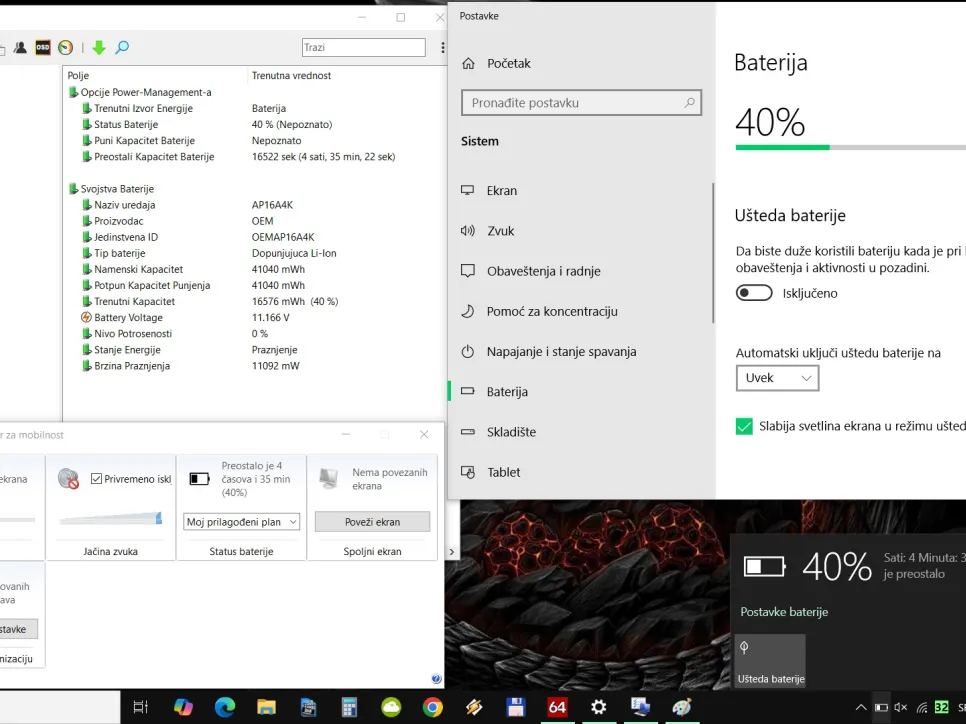
Task: Click the green download arrow toolbar icon
Action: coord(98,47)
